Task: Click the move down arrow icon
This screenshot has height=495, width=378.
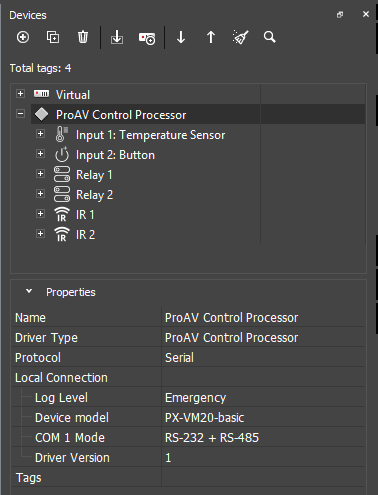Action: tap(181, 37)
